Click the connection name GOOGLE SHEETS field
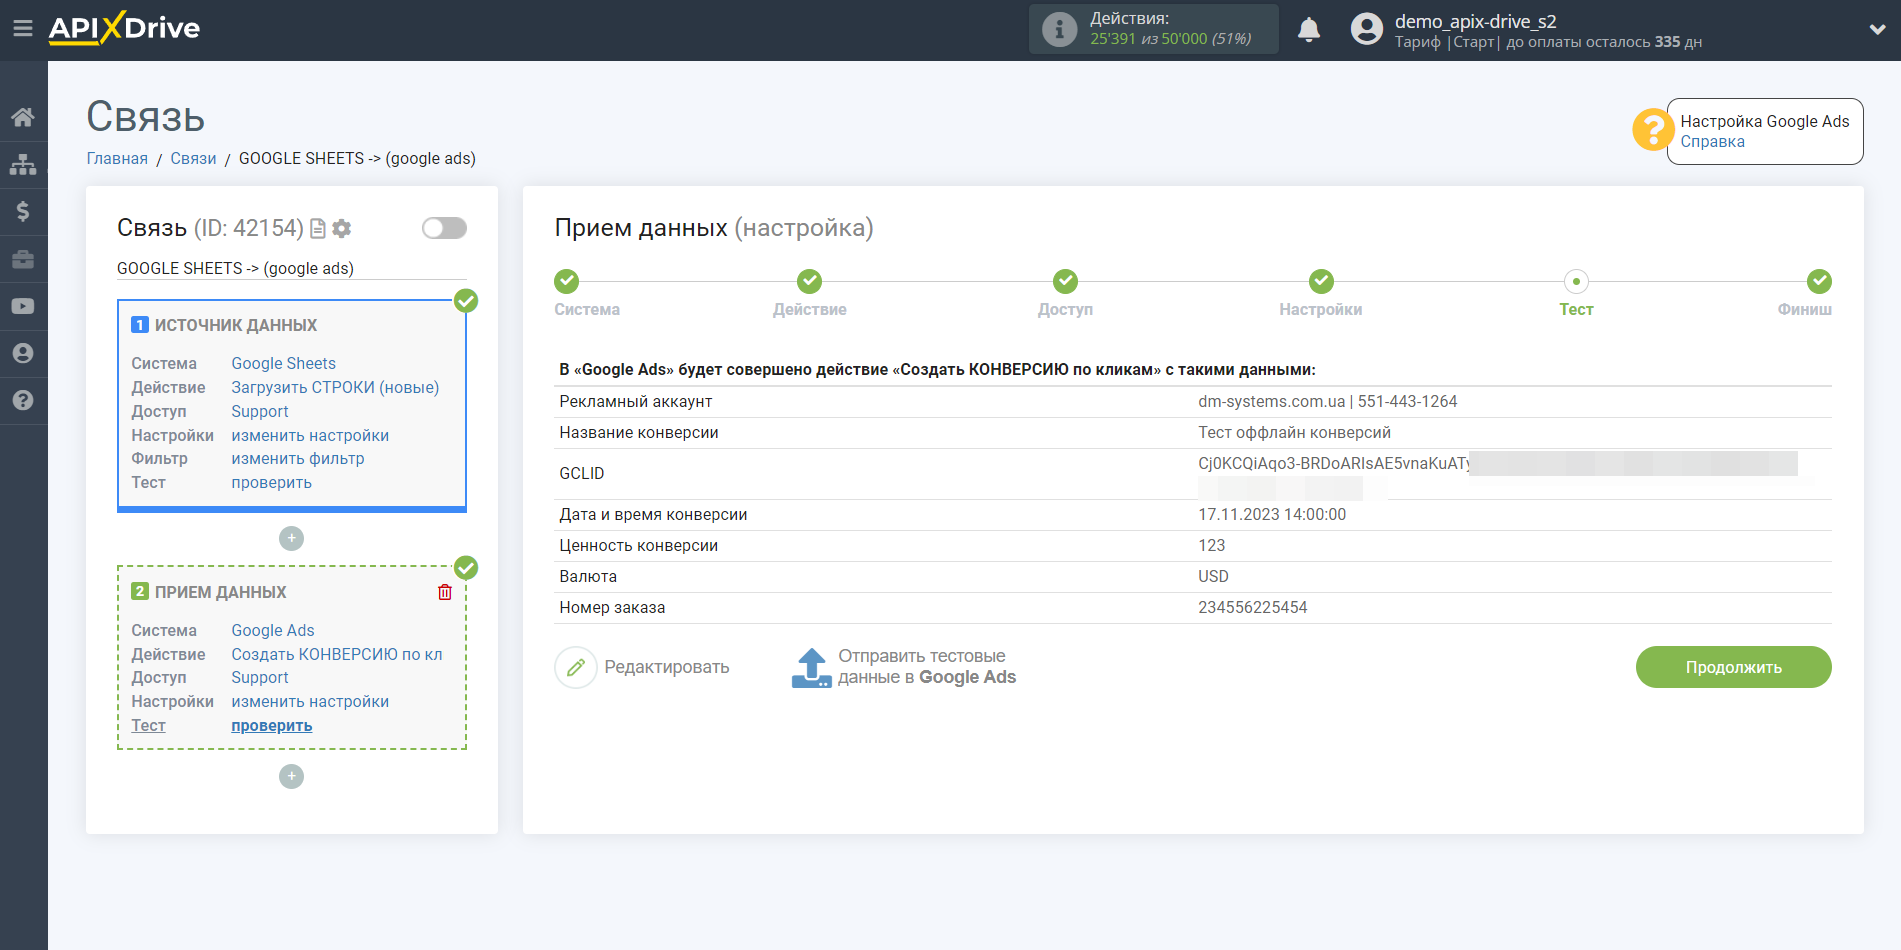1901x950 pixels. (x=291, y=268)
